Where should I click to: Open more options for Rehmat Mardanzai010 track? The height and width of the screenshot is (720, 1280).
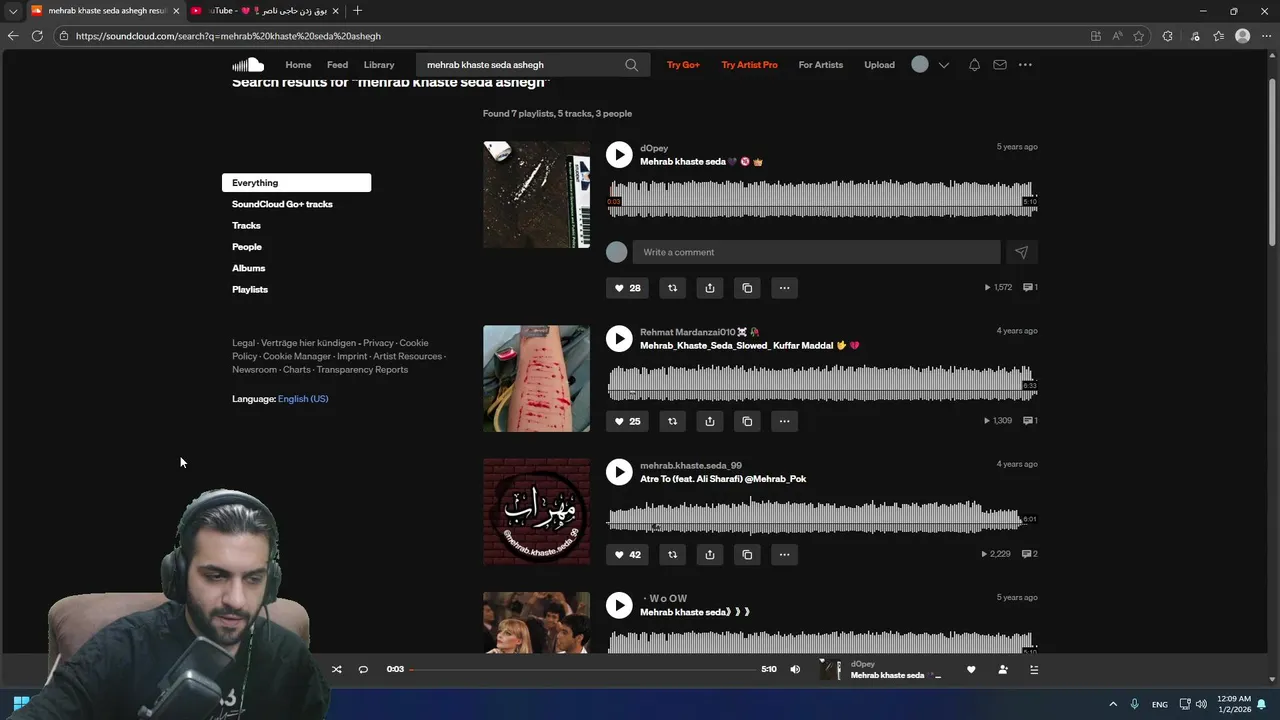pos(784,421)
